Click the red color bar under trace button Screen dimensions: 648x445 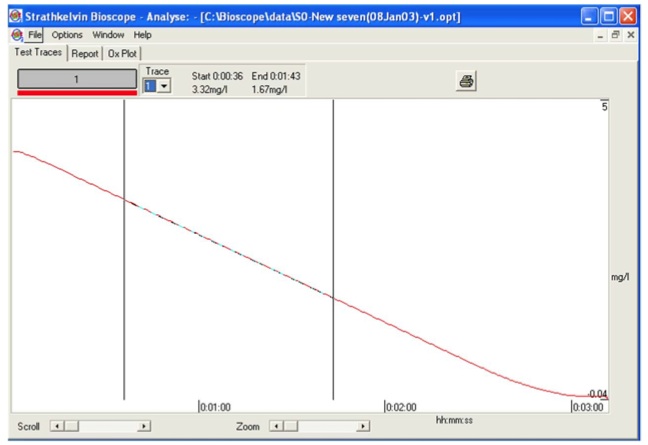77,93
